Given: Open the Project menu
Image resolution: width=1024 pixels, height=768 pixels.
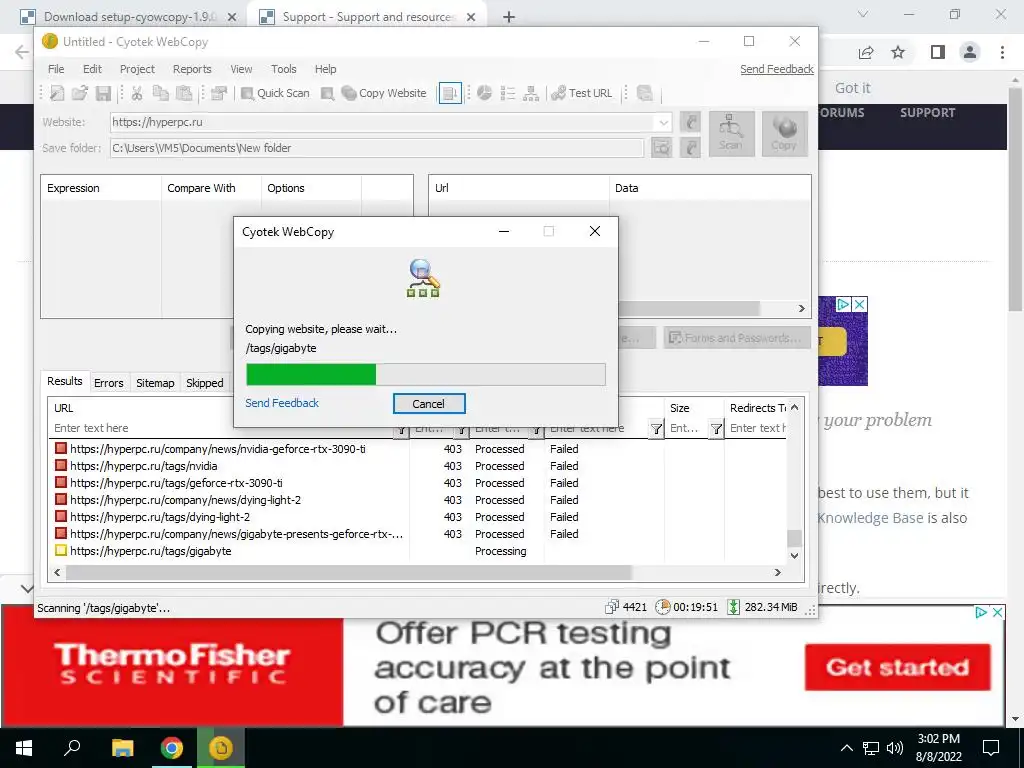Looking at the screenshot, I should click(137, 69).
